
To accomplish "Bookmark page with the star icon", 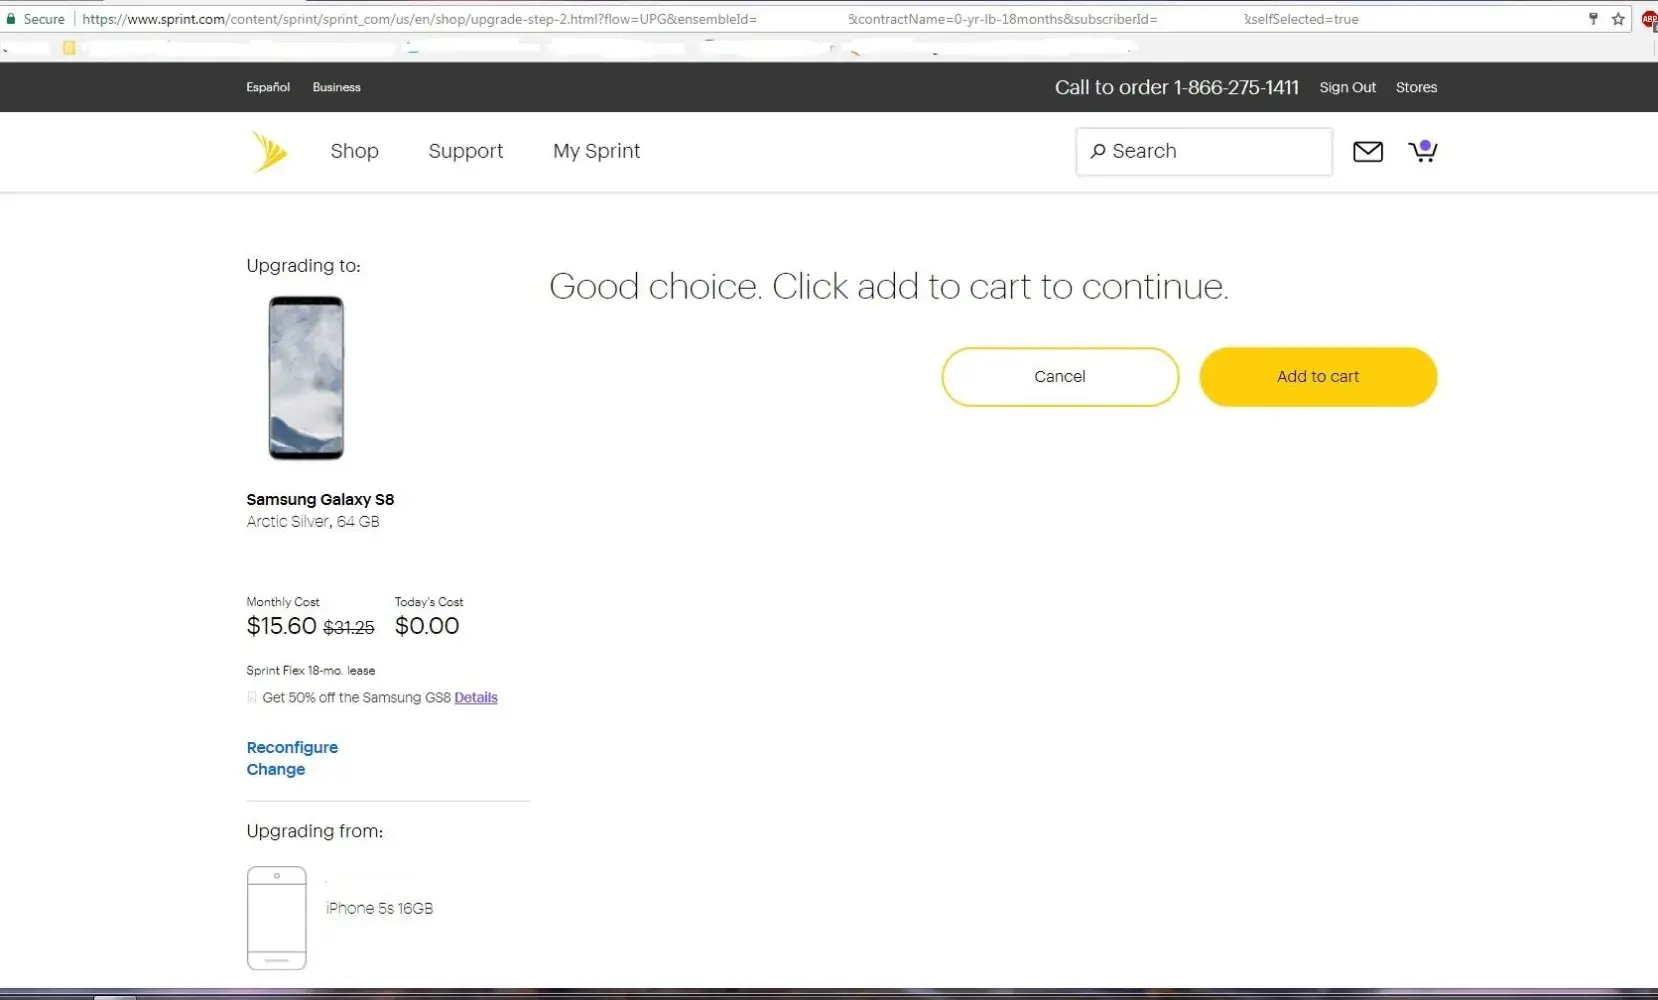I will pos(1618,19).
